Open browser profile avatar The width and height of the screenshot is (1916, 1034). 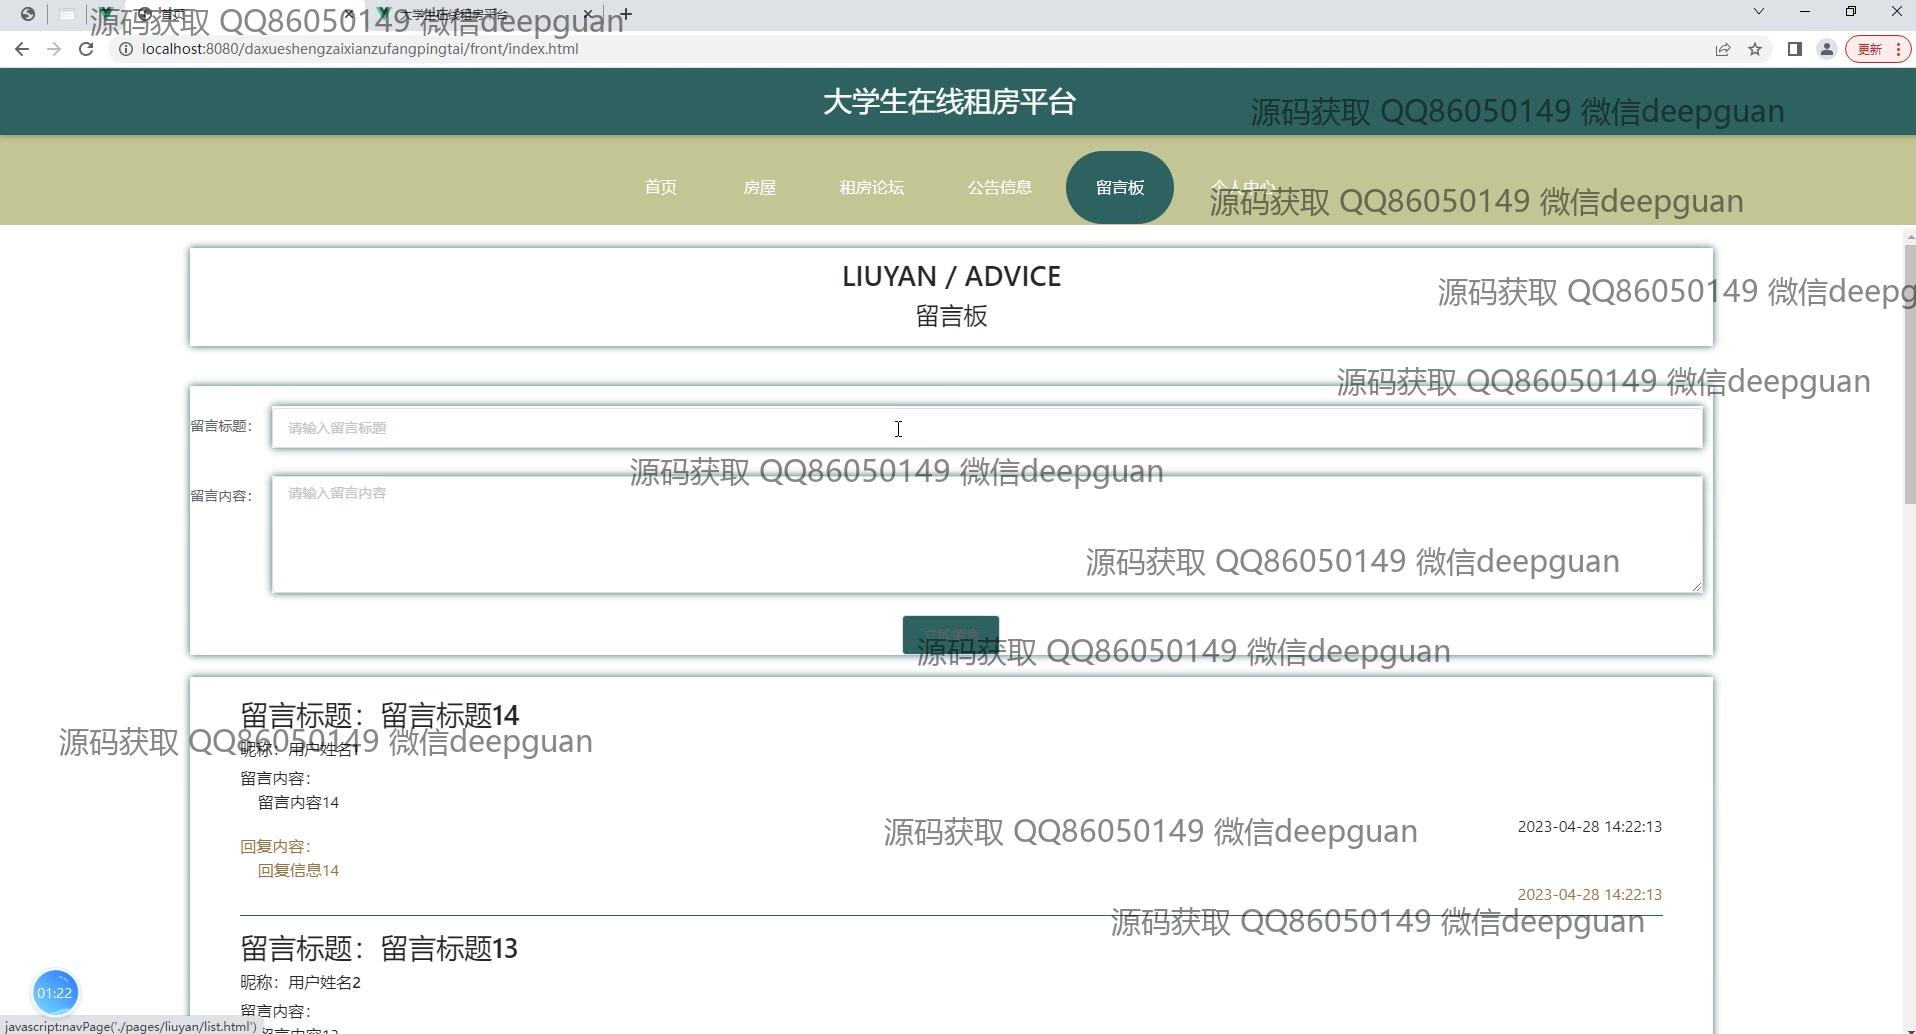[x=1827, y=49]
